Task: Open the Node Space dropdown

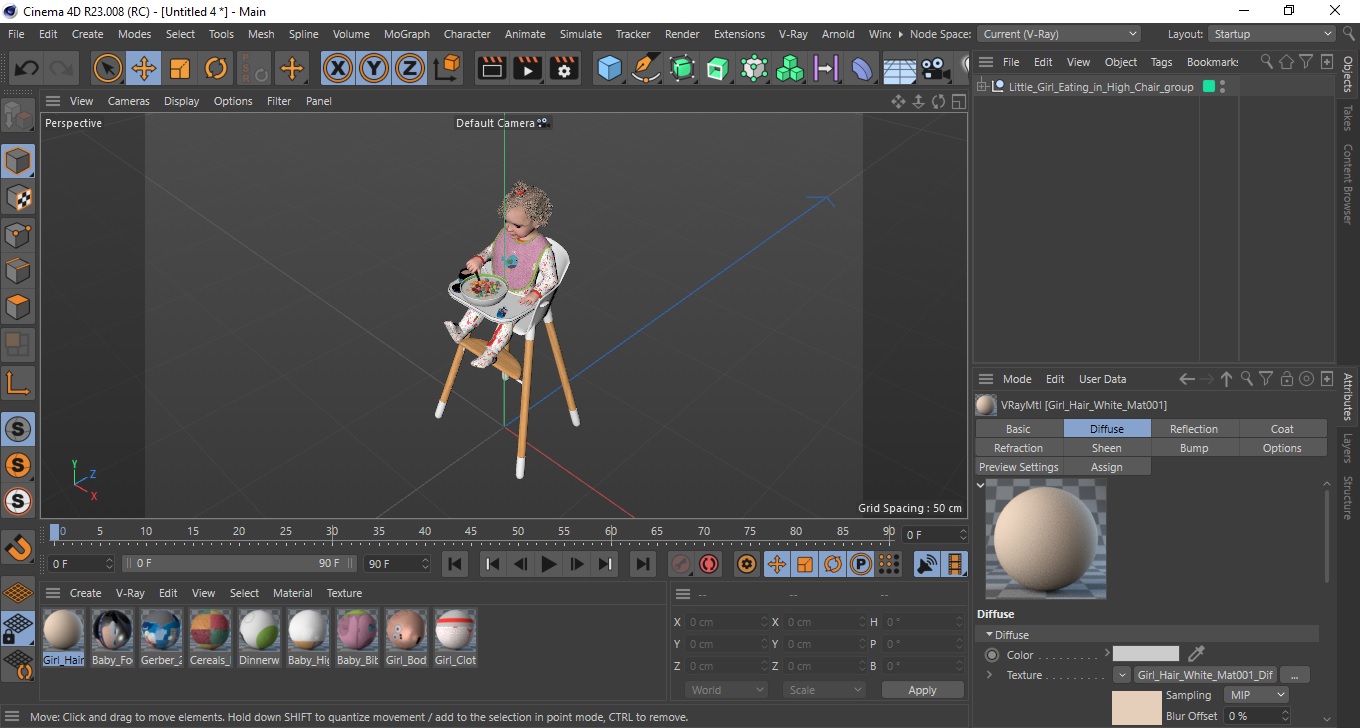Action: 1058,34
